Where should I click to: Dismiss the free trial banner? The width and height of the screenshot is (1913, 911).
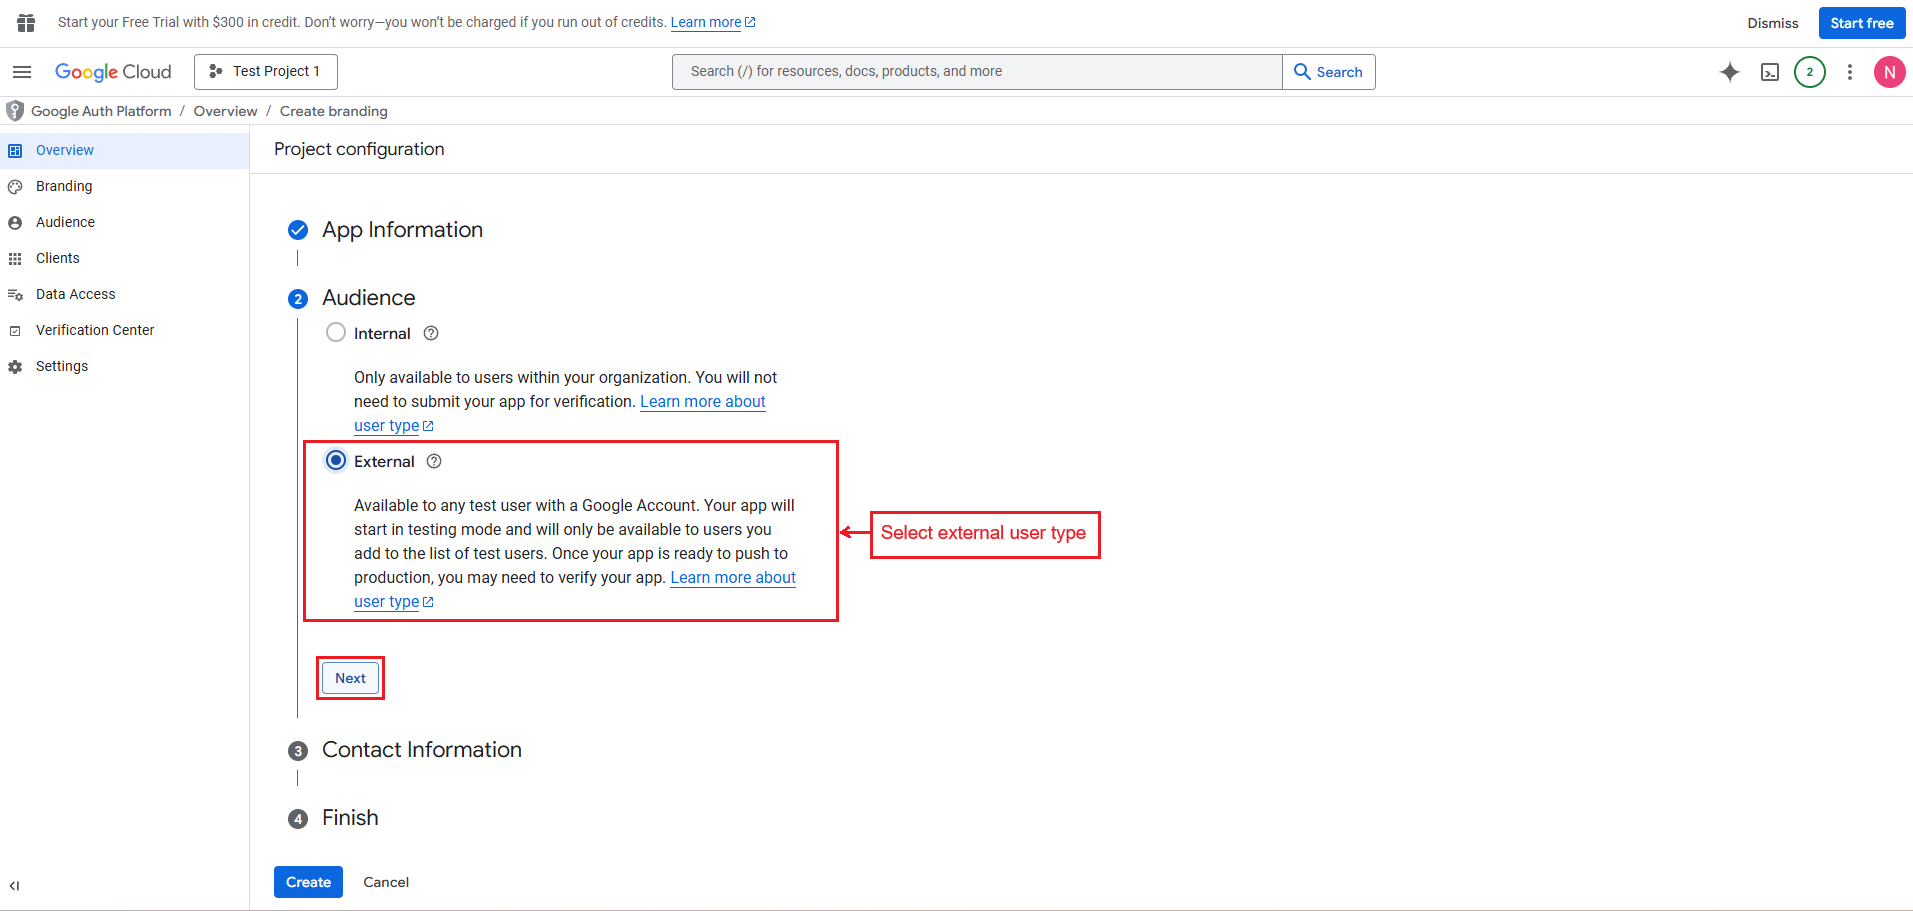pos(1772,23)
